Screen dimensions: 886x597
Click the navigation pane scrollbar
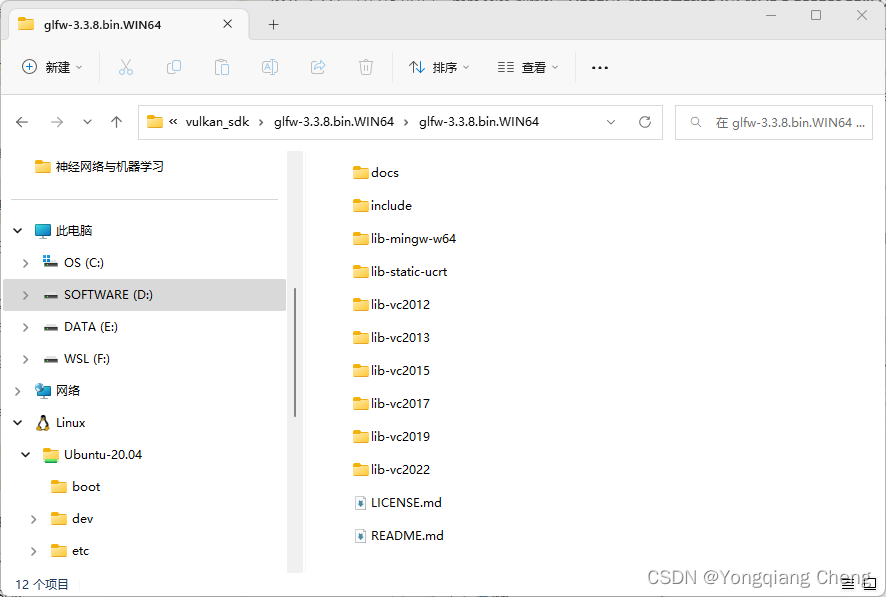295,352
